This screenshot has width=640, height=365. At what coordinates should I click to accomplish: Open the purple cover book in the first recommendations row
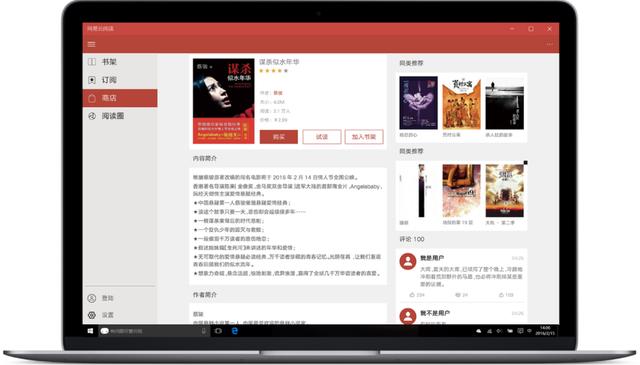tap(418, 103)
